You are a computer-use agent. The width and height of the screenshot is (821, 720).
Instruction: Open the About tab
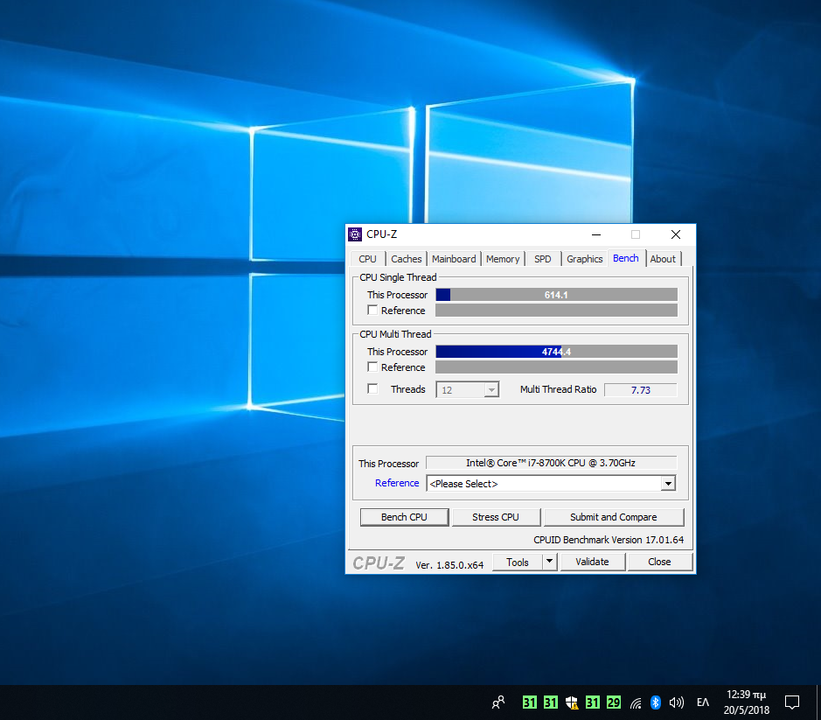pyautogui.click(x=662, y=259)
